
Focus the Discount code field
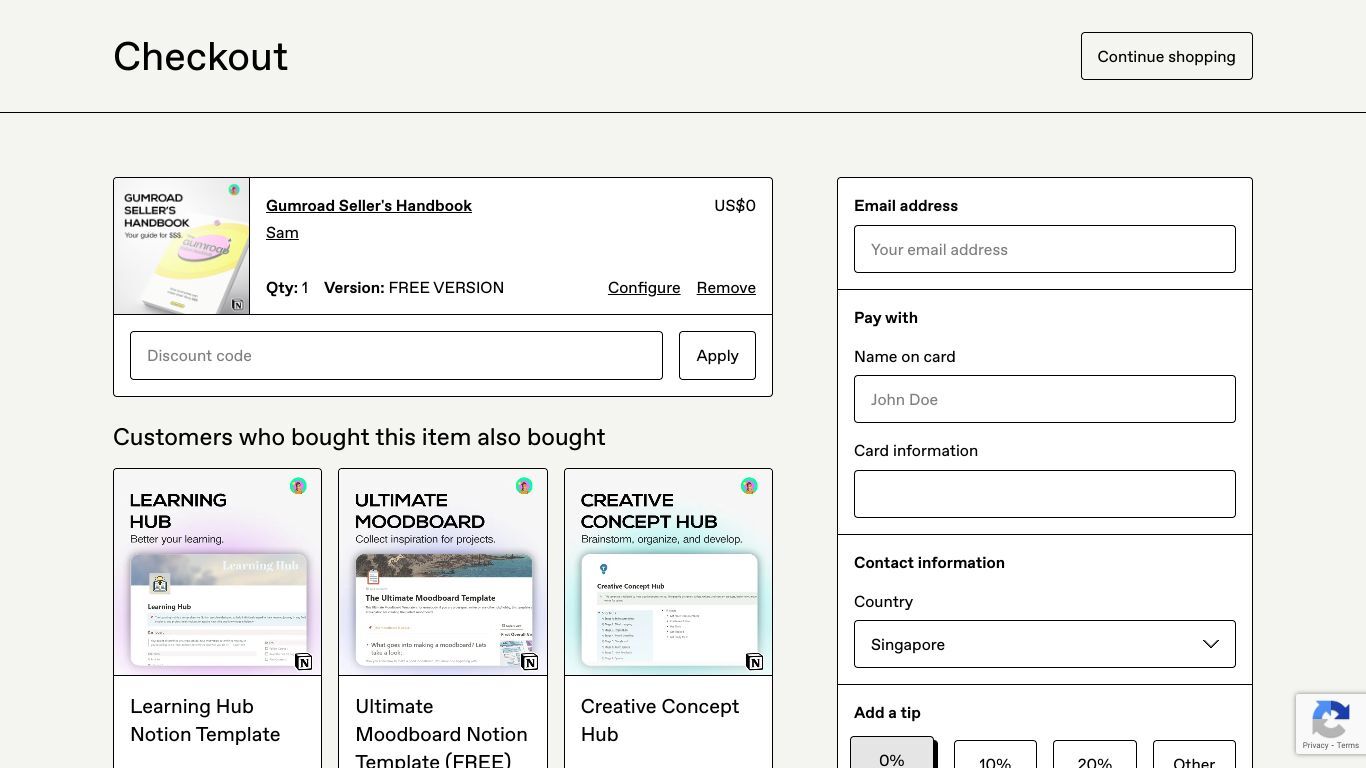click(396, 355)
